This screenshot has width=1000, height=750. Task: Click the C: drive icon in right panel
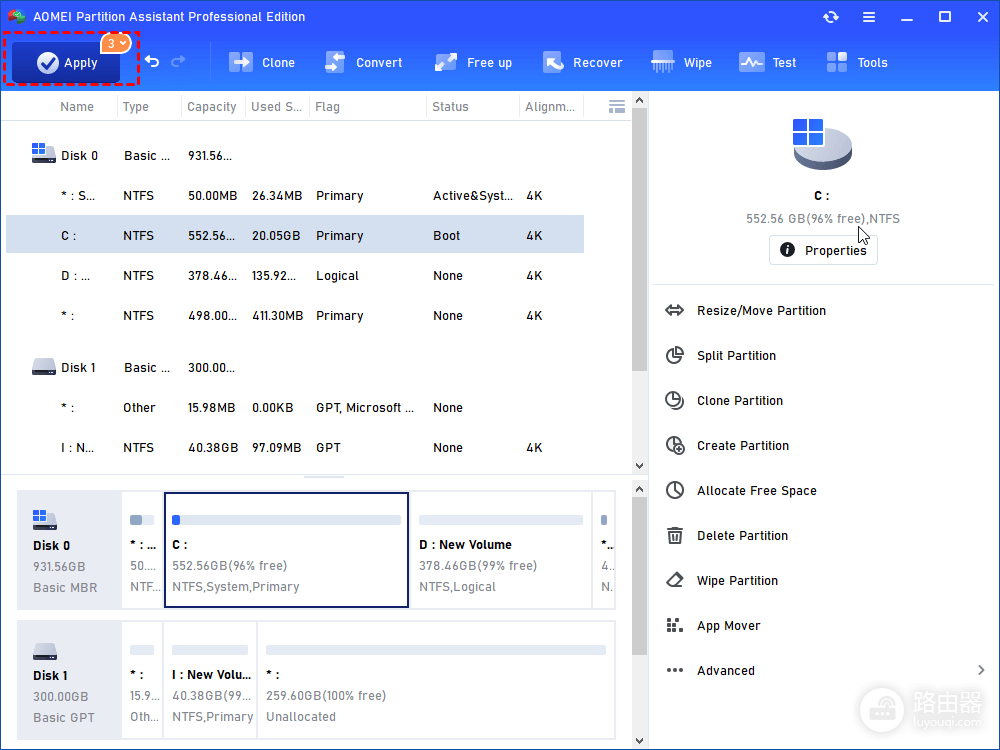[x=822, y=144]
